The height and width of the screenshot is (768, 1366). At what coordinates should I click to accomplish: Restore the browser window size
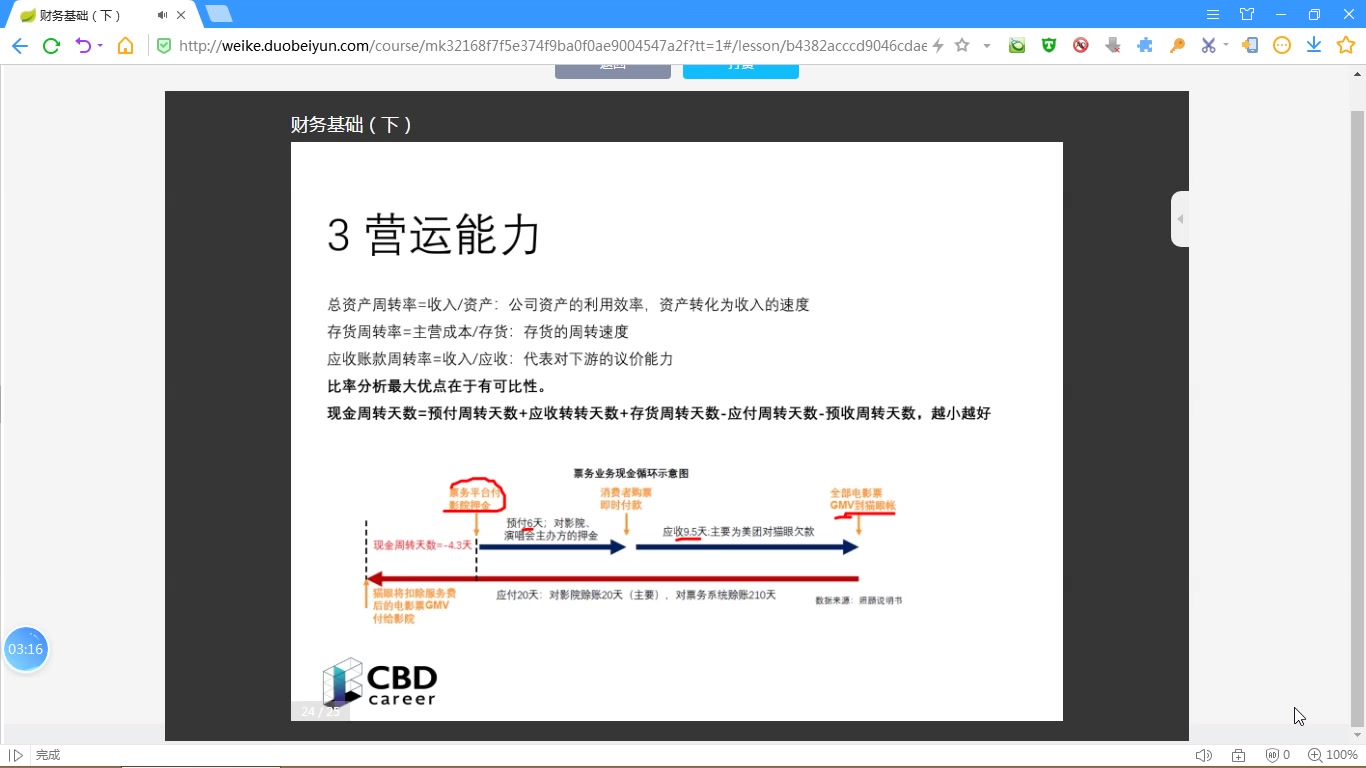1314,14
